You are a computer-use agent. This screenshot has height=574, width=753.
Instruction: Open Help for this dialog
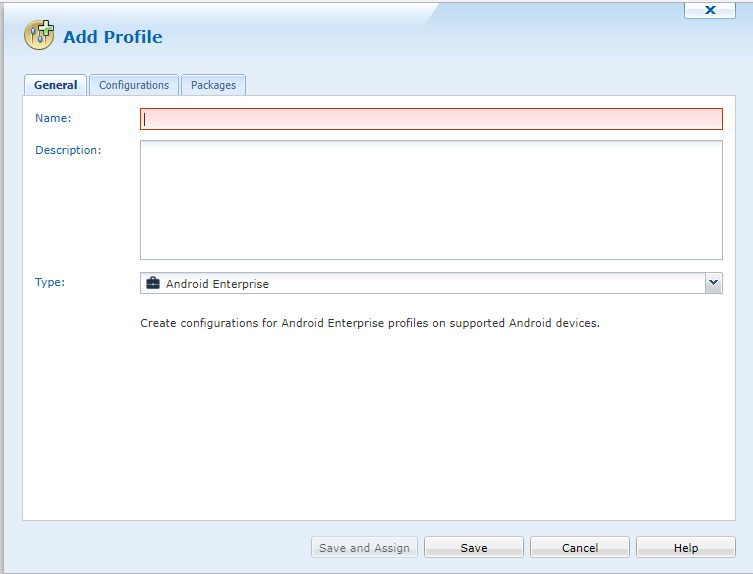click(686, 548)
